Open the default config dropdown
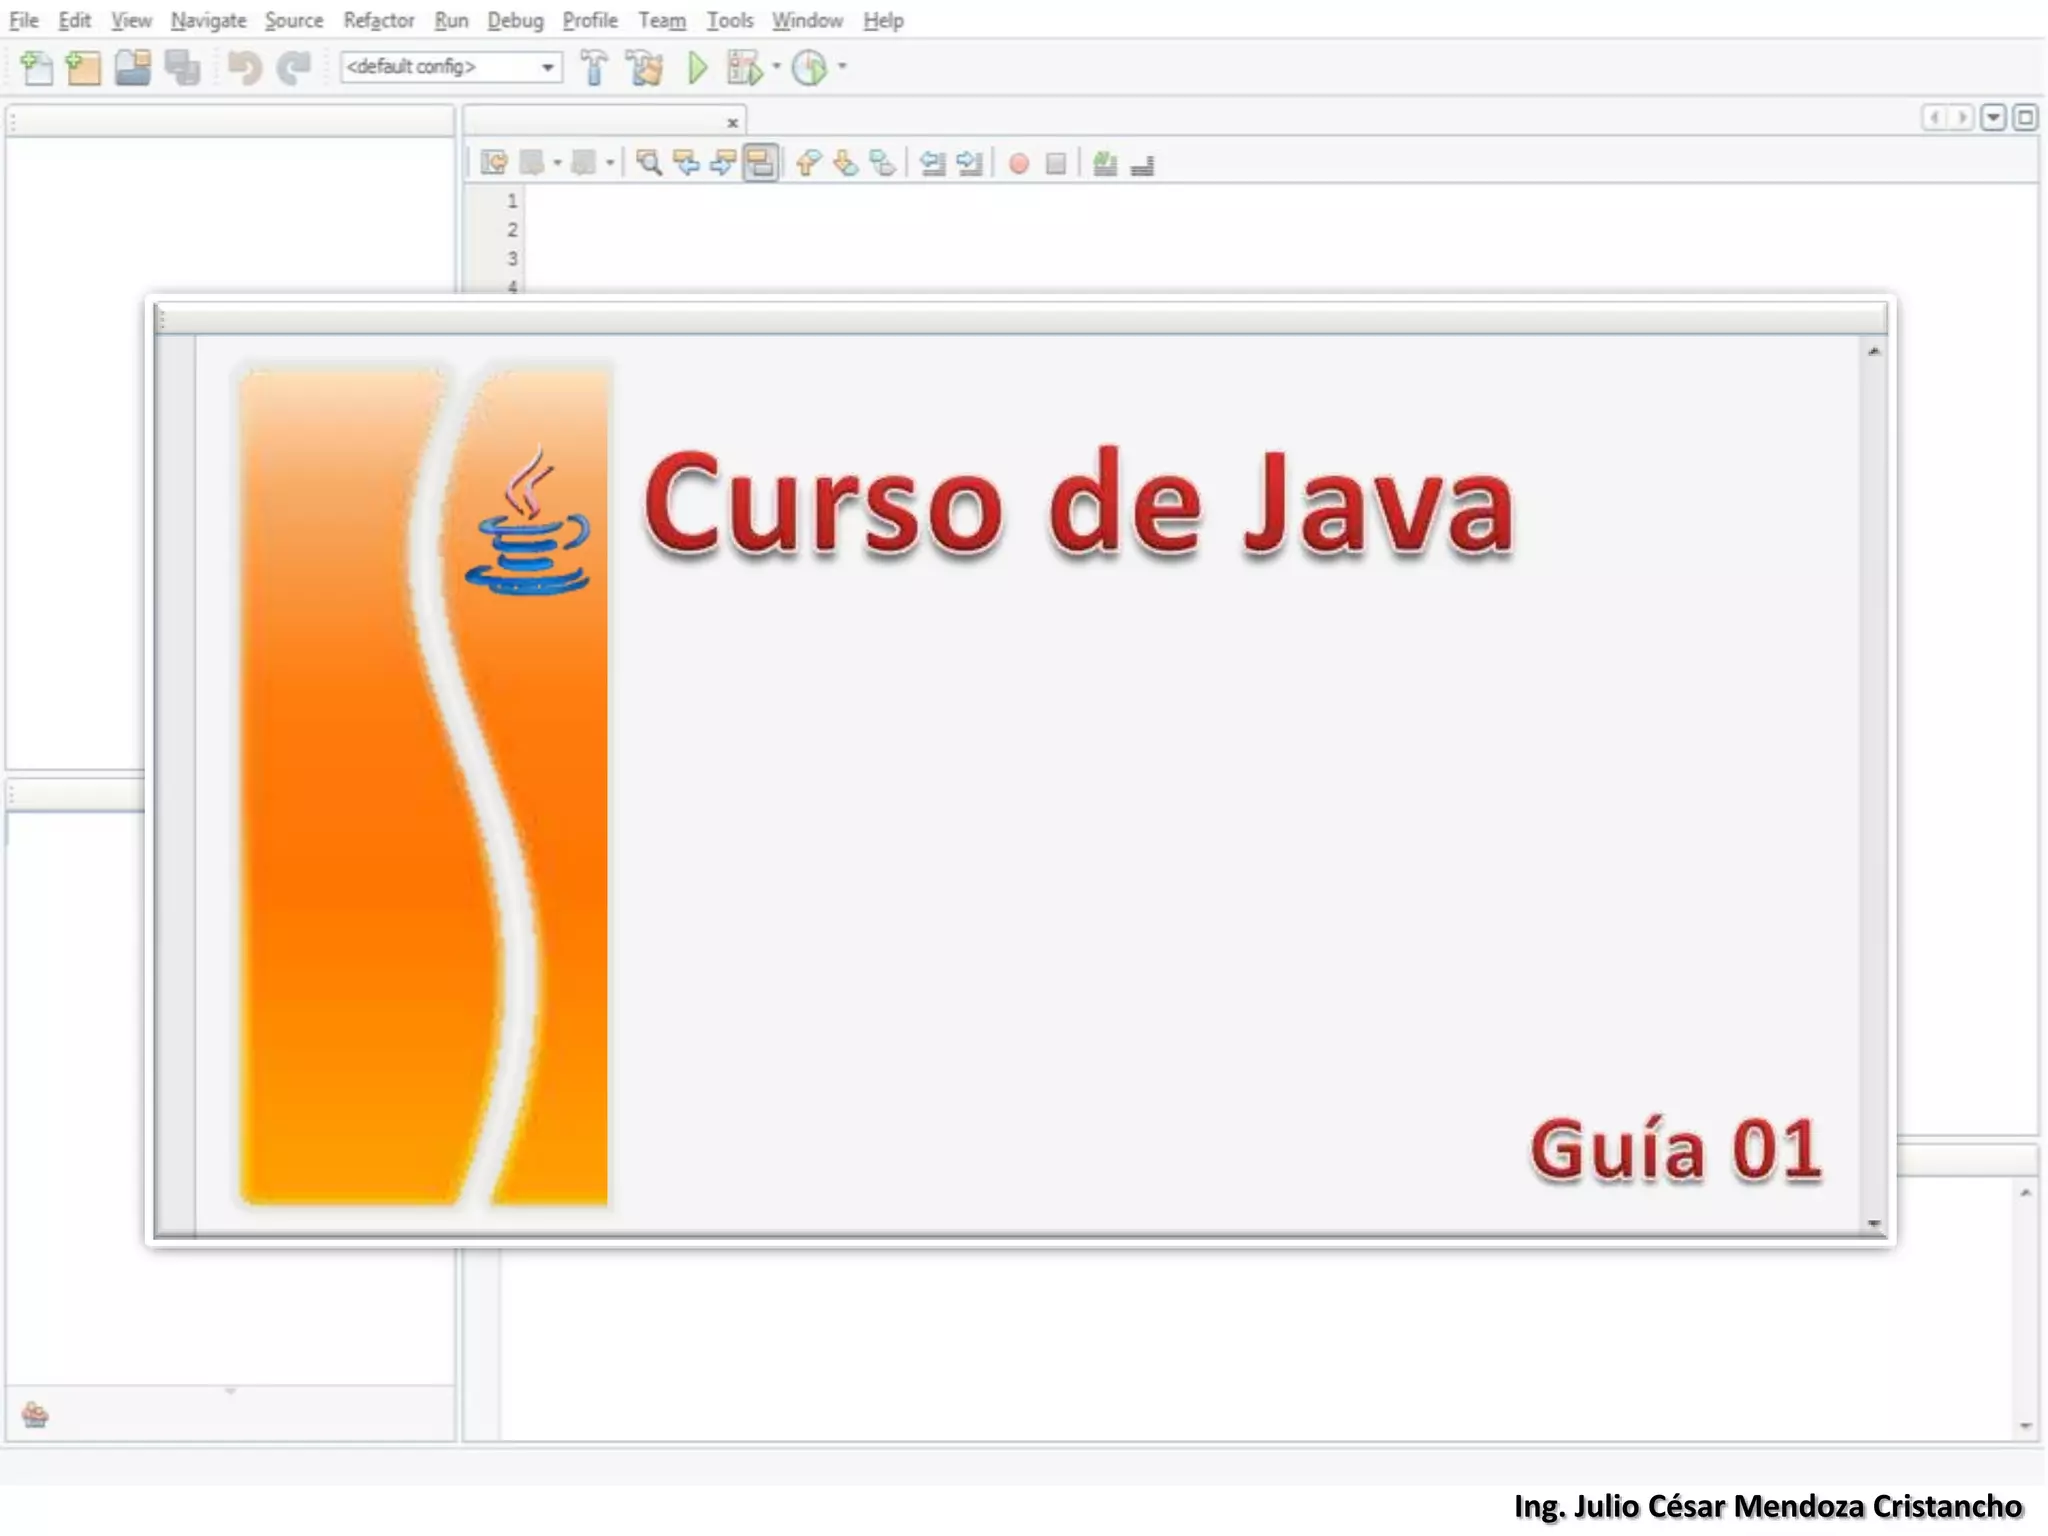Viewport: 2048px width, 1536px height. (x=548, y=68)
